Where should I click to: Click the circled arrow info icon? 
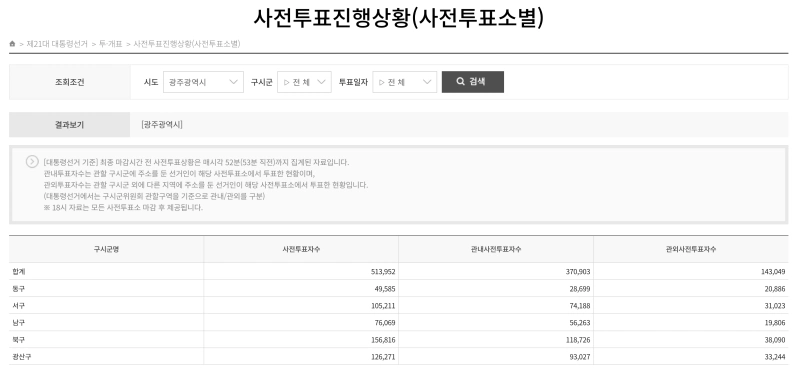coord(32,162)
